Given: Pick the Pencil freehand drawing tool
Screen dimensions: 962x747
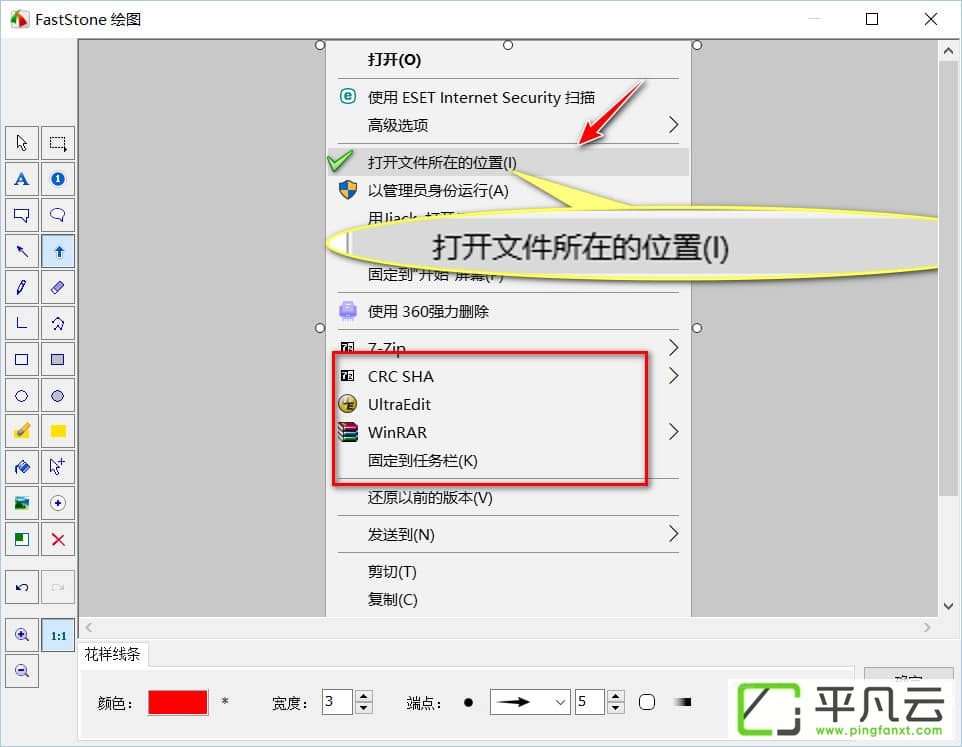Looking at the screenshot, I should coord(21,288).
